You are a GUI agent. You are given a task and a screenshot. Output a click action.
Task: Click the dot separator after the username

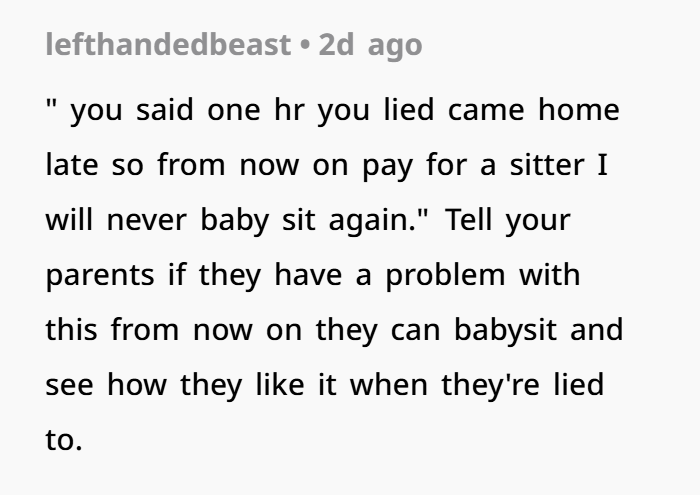click(302, 46)
